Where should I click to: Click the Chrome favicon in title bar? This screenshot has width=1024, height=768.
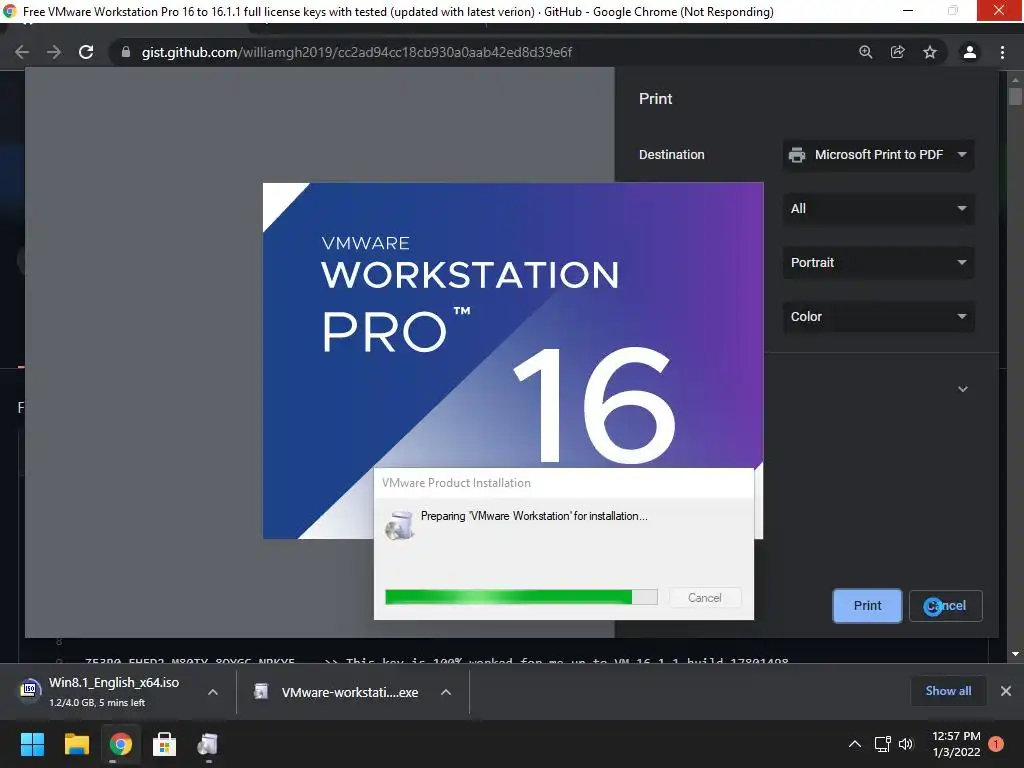(x=10, y=11)
